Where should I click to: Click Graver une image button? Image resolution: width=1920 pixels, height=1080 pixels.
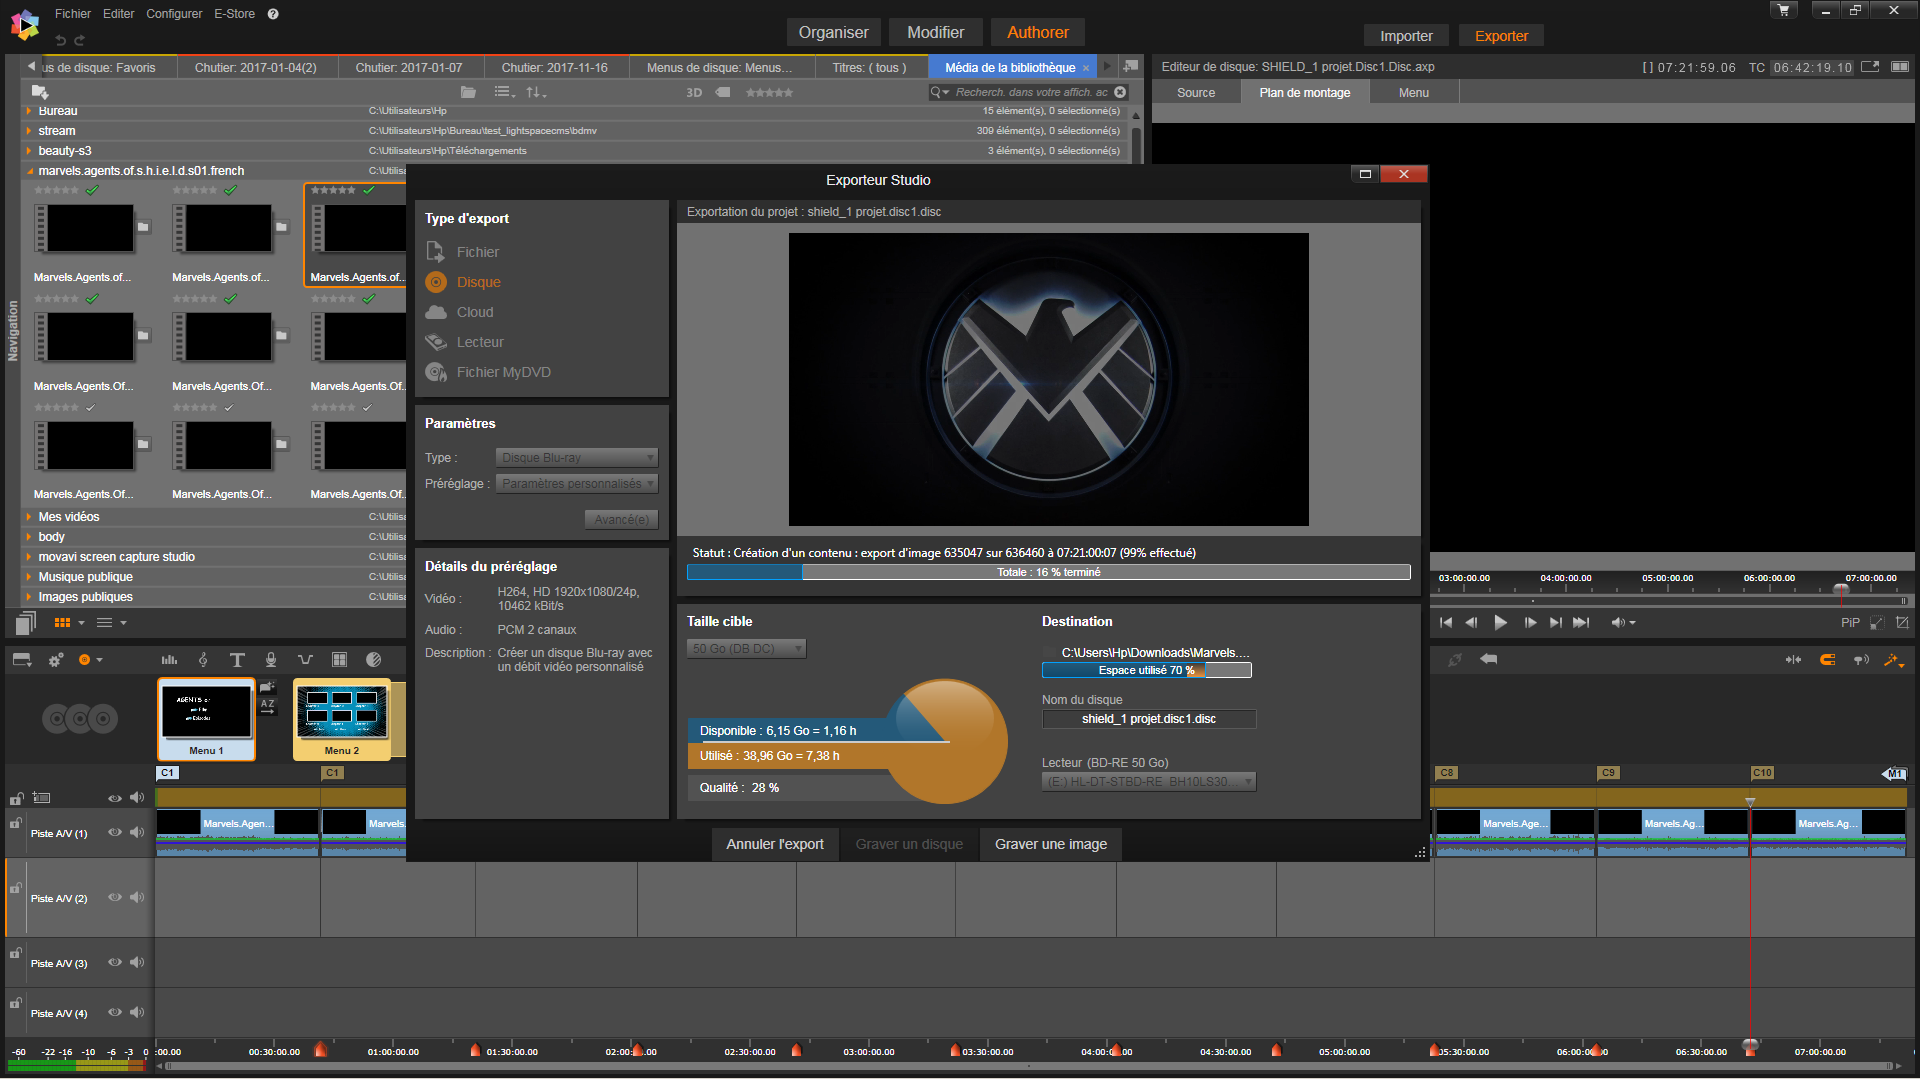point(1050,844)
